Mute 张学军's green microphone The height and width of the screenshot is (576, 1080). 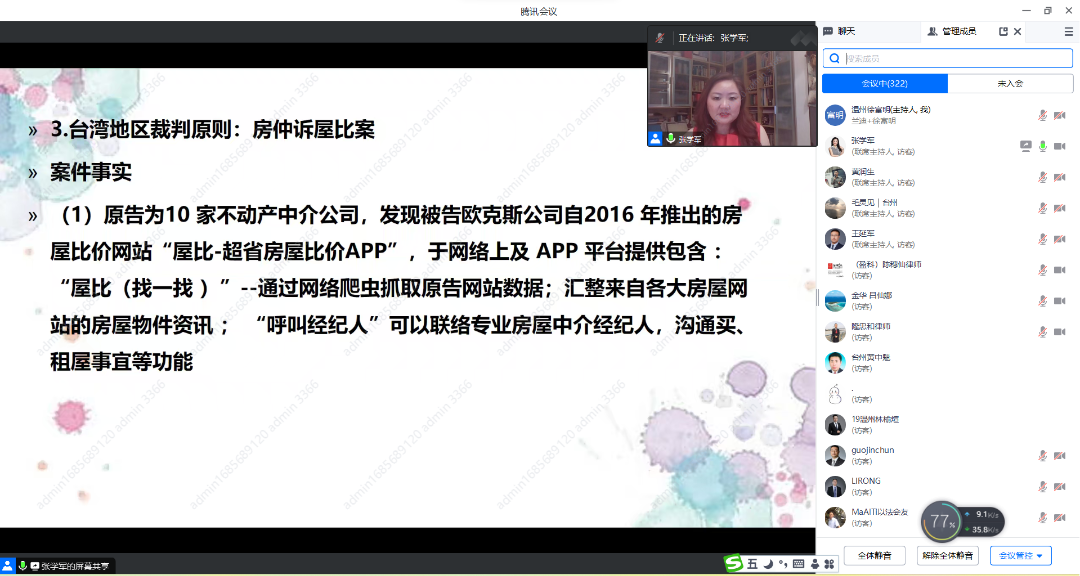click(1043, 146)
